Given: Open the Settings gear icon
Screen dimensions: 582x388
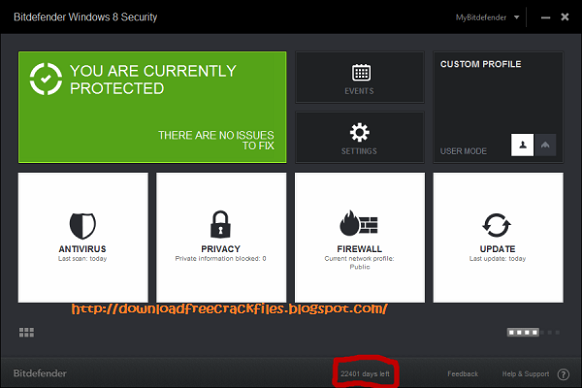Looking at the screenshot, I should pos(360,132).
